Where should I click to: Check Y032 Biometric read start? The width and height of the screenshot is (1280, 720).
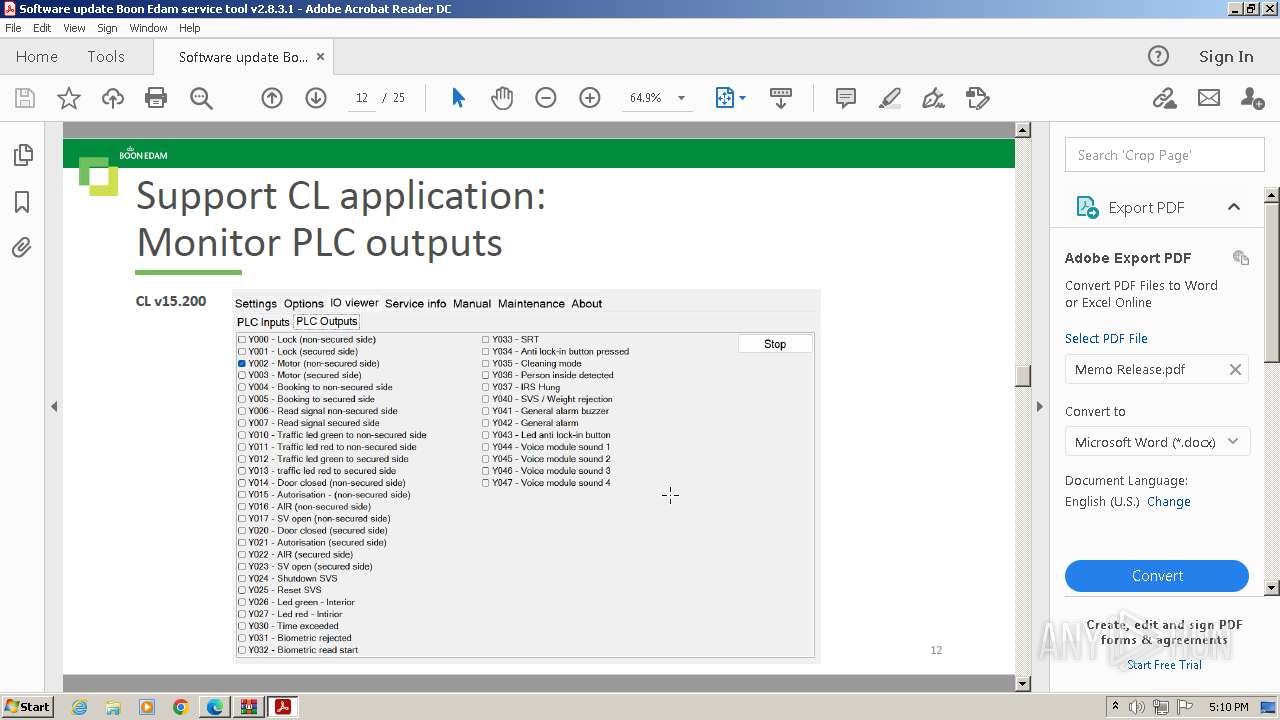(x=242, y=650)
